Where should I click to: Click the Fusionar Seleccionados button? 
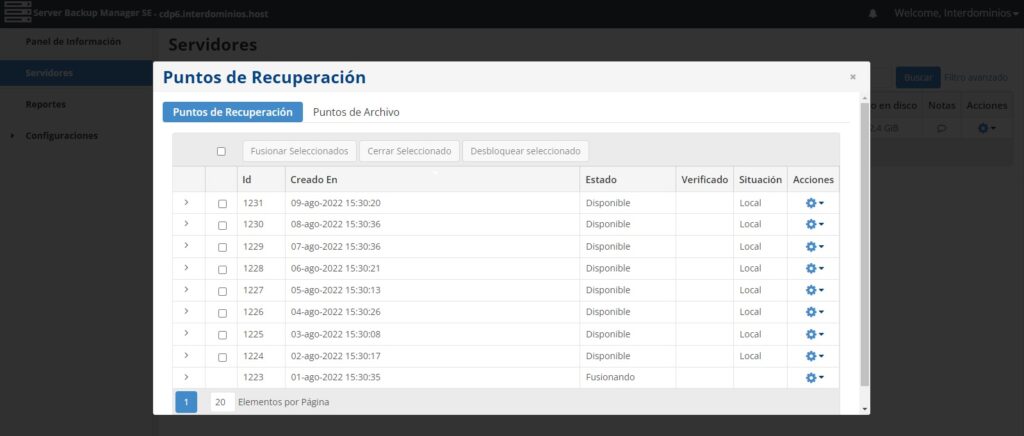click(300, 151)
